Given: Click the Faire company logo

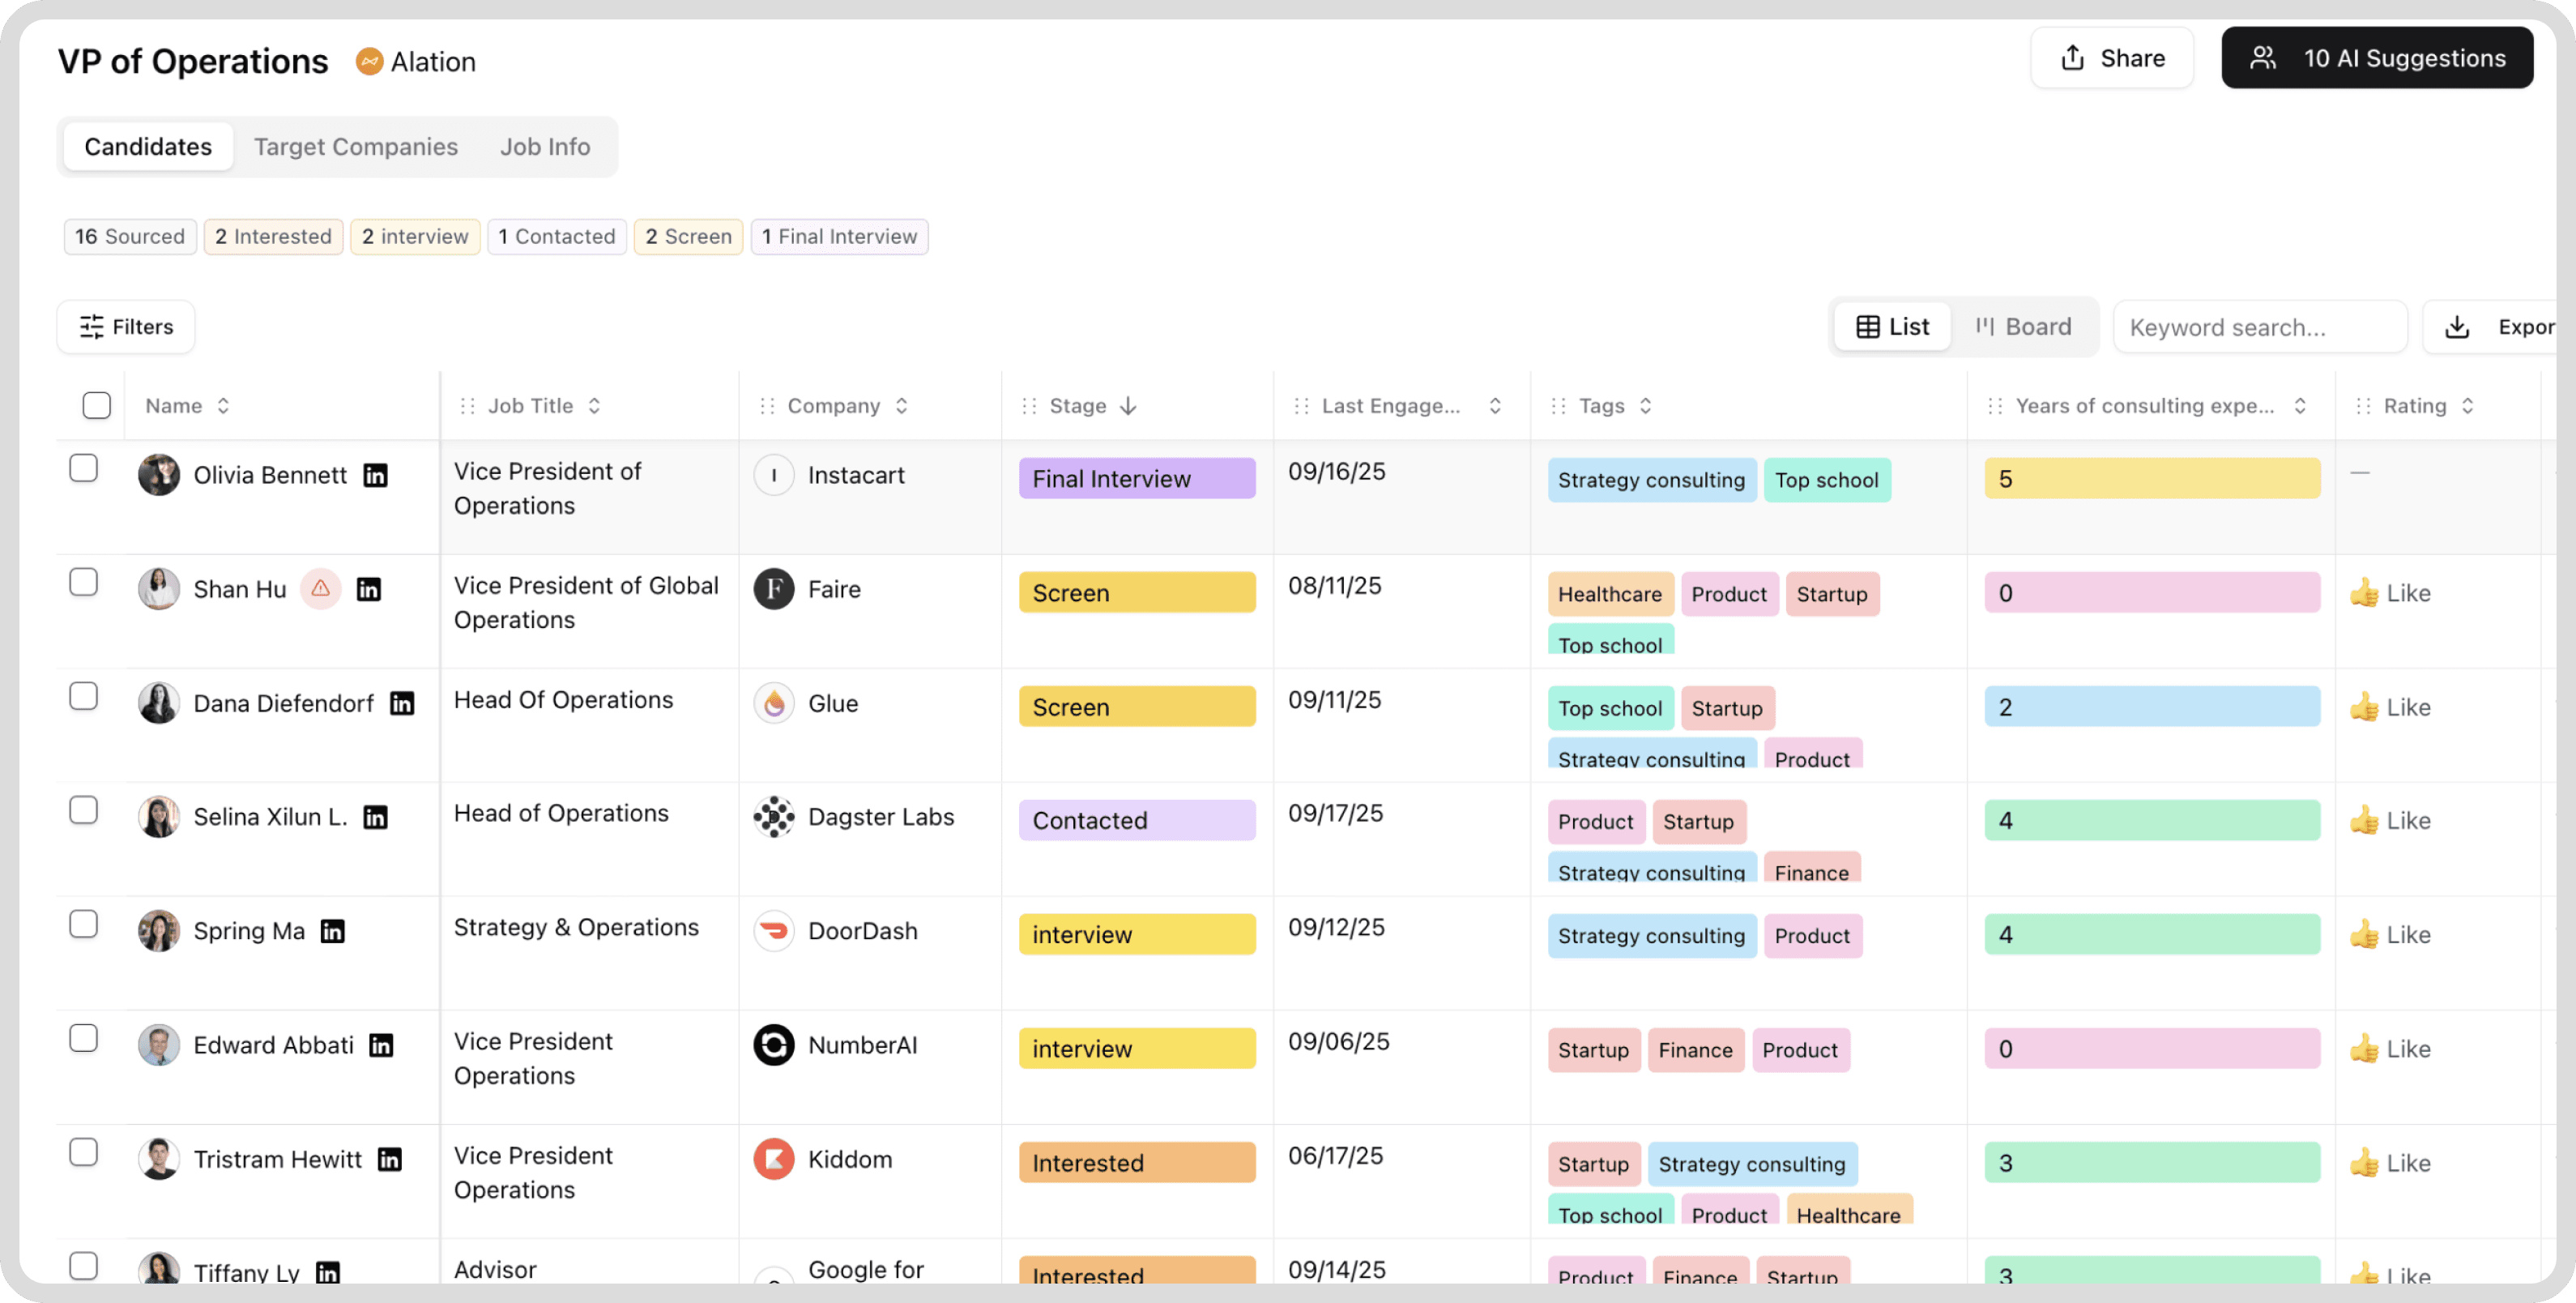Looking at the screenshot, I should (x=774, y=589).
